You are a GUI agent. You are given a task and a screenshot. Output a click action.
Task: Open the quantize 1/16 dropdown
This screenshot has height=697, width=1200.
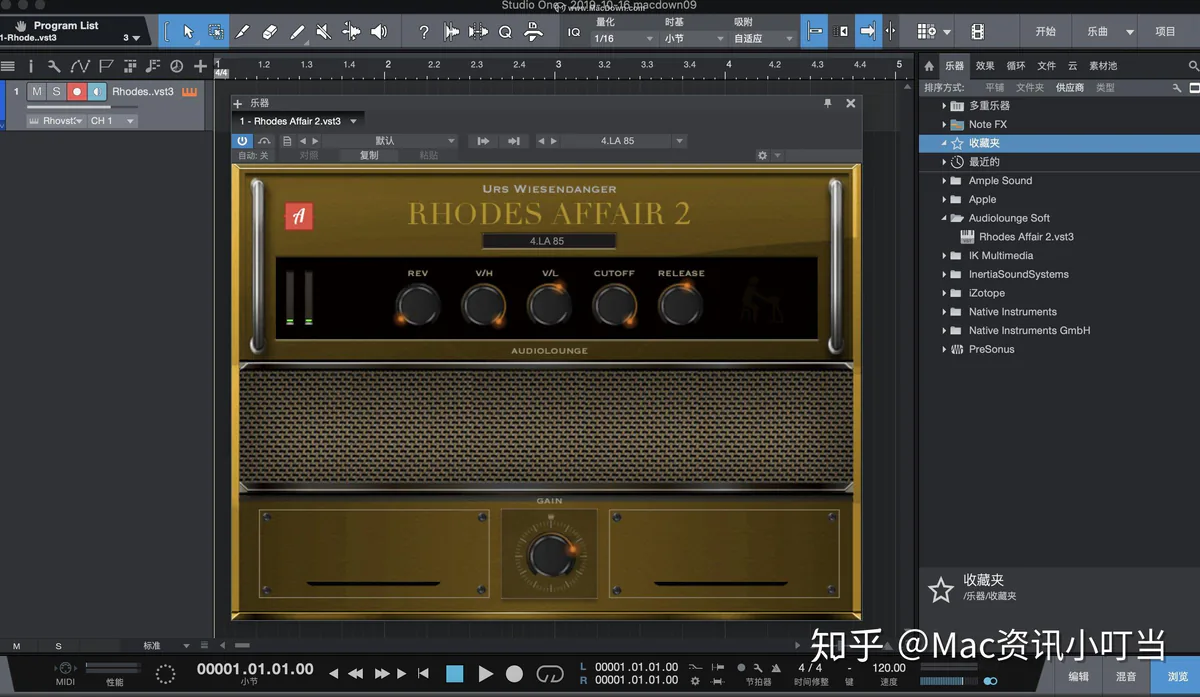623,39
